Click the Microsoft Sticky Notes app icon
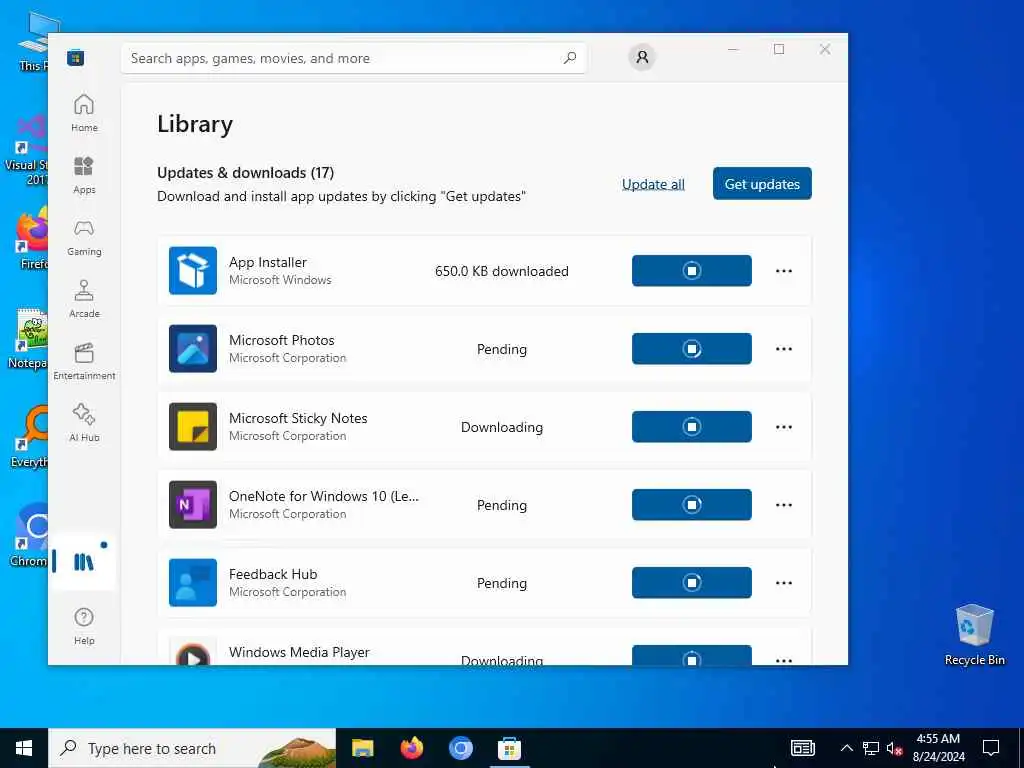 pos(193,426)
